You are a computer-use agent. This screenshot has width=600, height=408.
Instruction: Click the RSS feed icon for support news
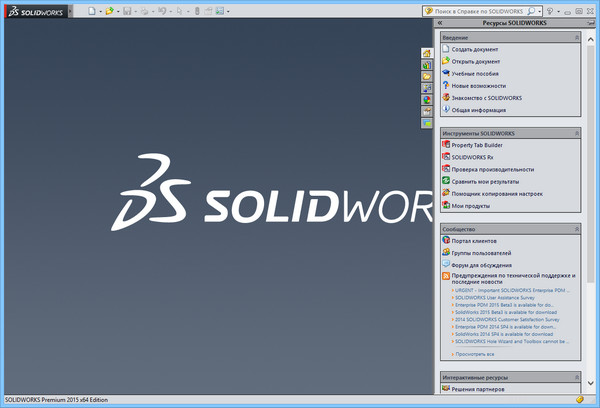[x=445, y=276]
